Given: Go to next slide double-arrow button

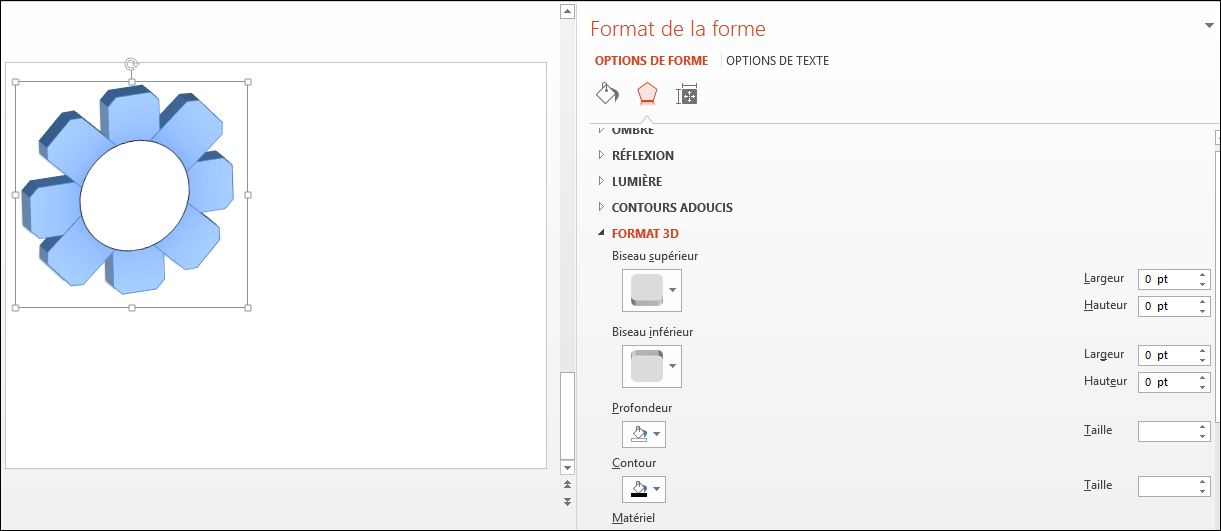Looking at the screenshot, I should point(567,501).
